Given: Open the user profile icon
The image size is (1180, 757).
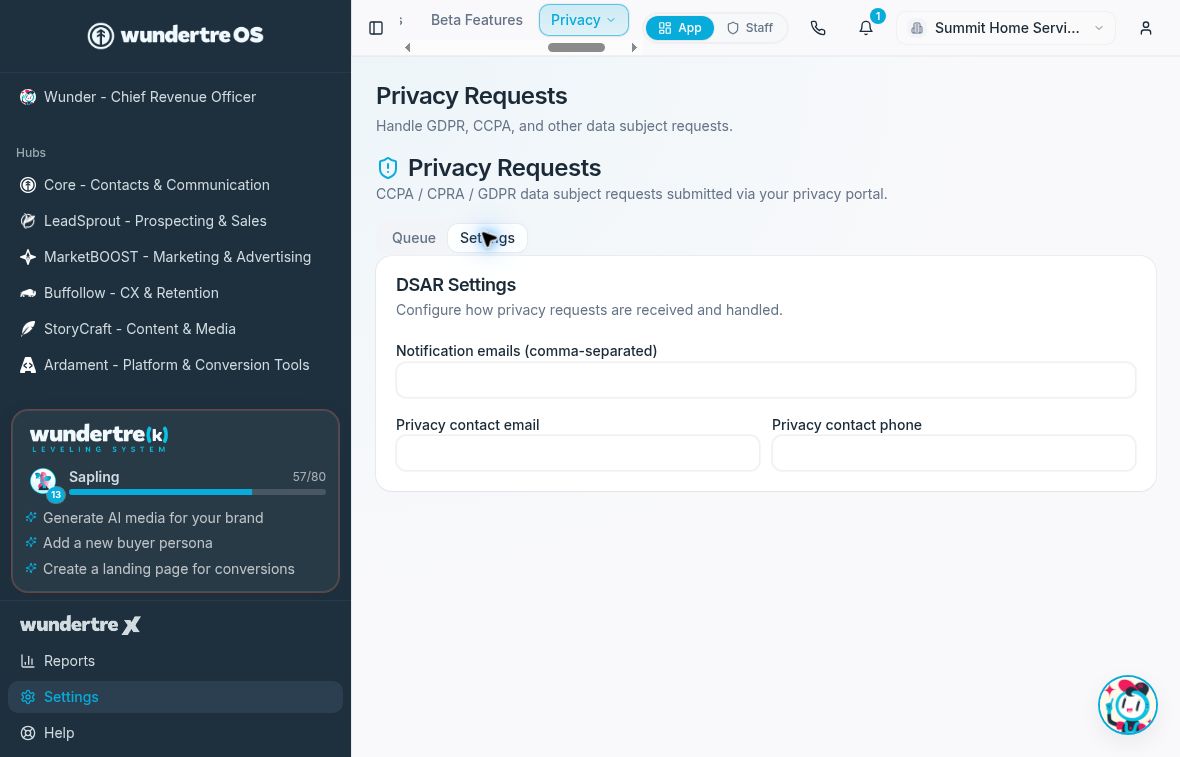Looking at the screenshot, I should click(x=1145, y=28).
